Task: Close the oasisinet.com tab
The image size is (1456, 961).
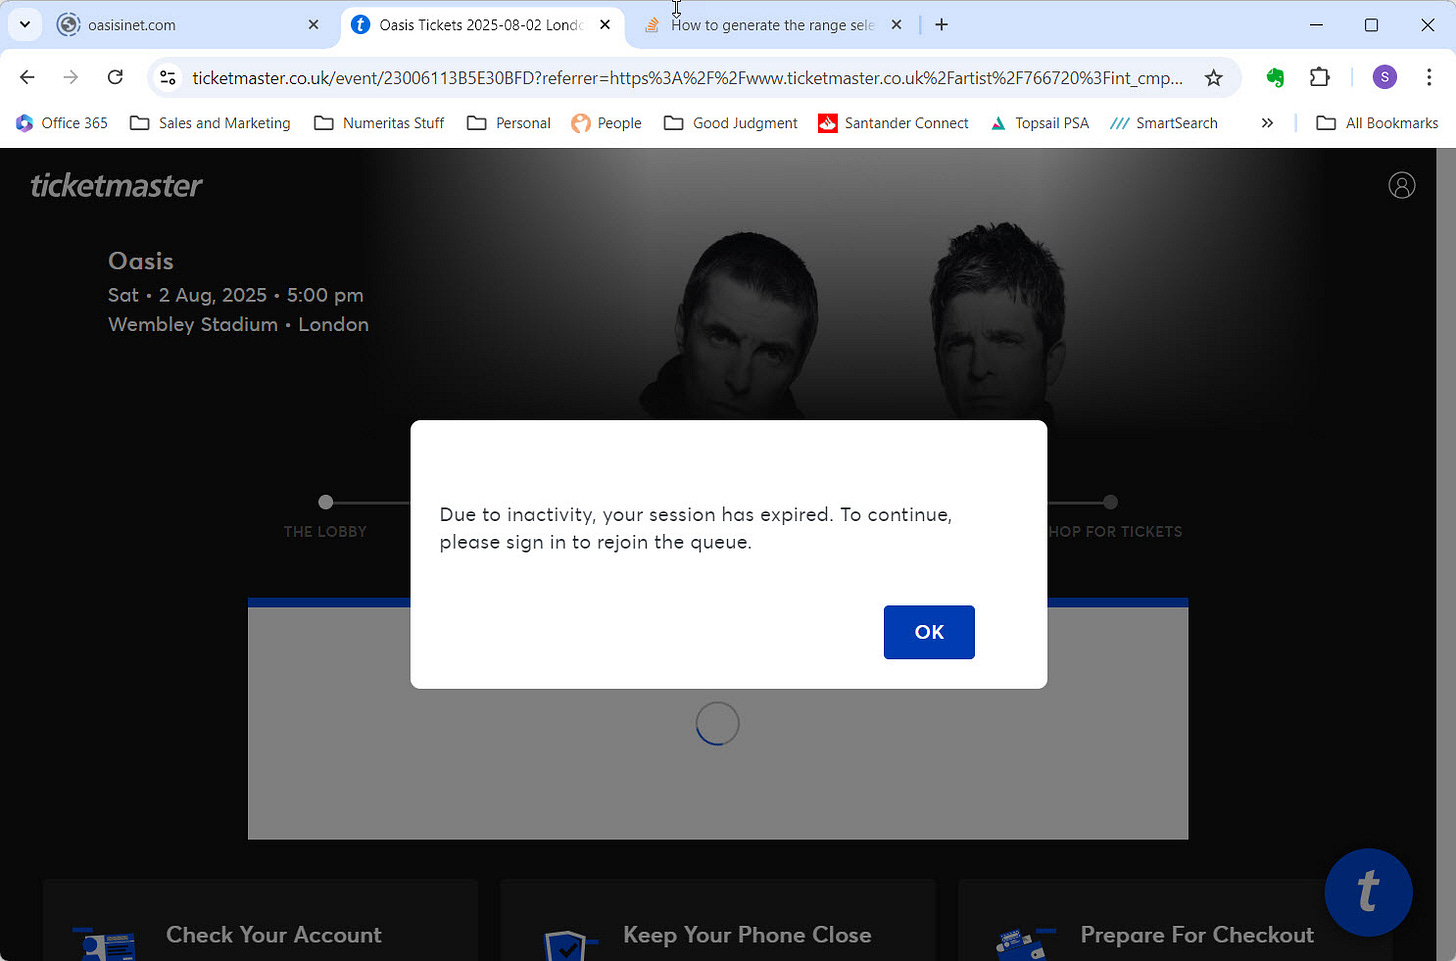Action: [x=313, y=25]
